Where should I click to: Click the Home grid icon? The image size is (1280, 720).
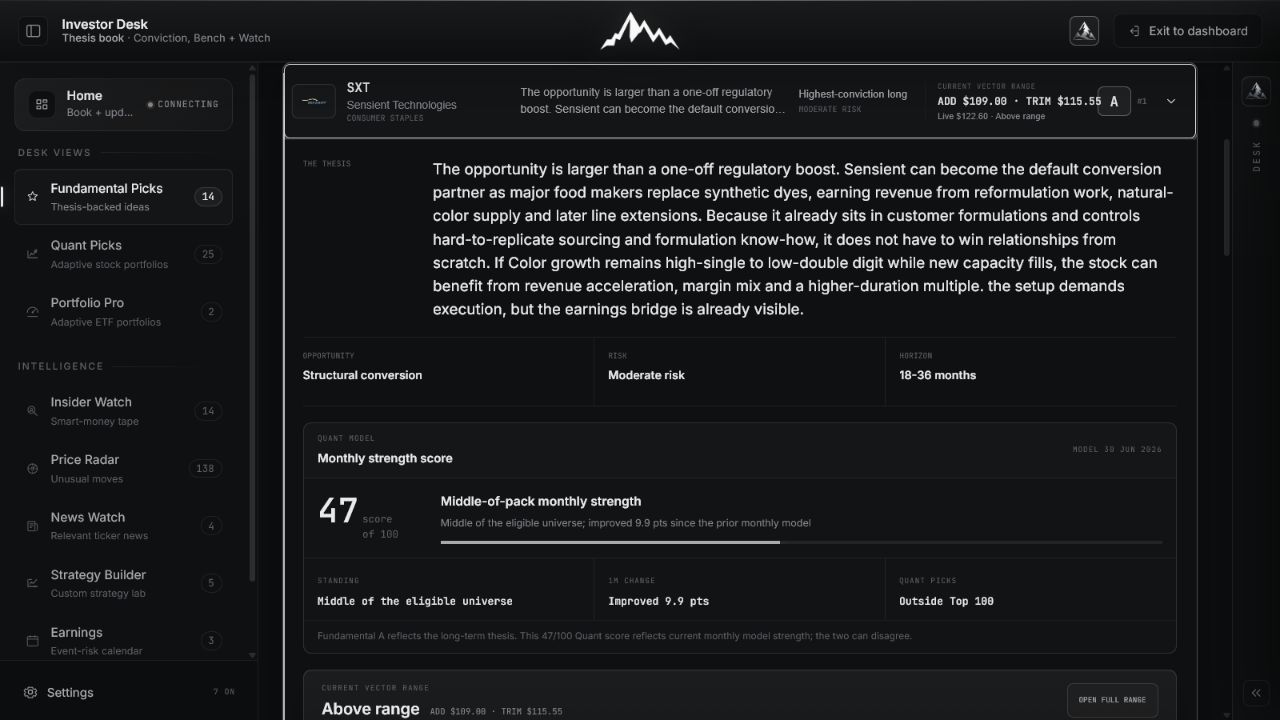(42, 104)
